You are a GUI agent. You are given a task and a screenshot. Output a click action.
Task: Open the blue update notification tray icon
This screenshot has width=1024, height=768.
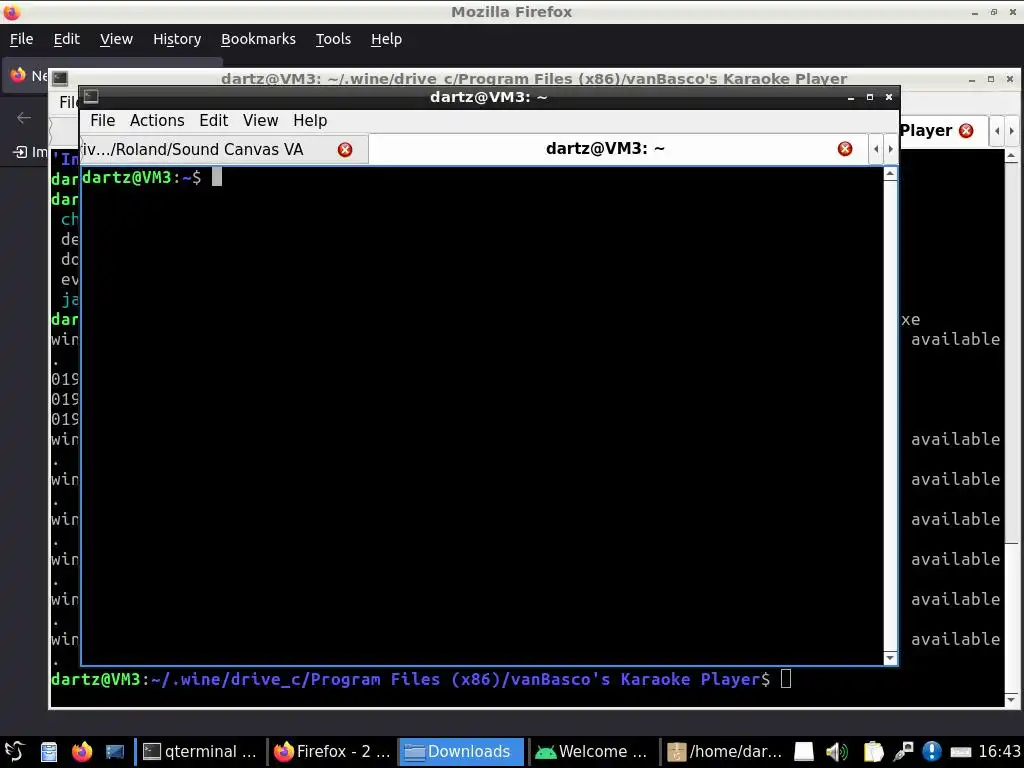pyautogui.click(x=932, y=752)
